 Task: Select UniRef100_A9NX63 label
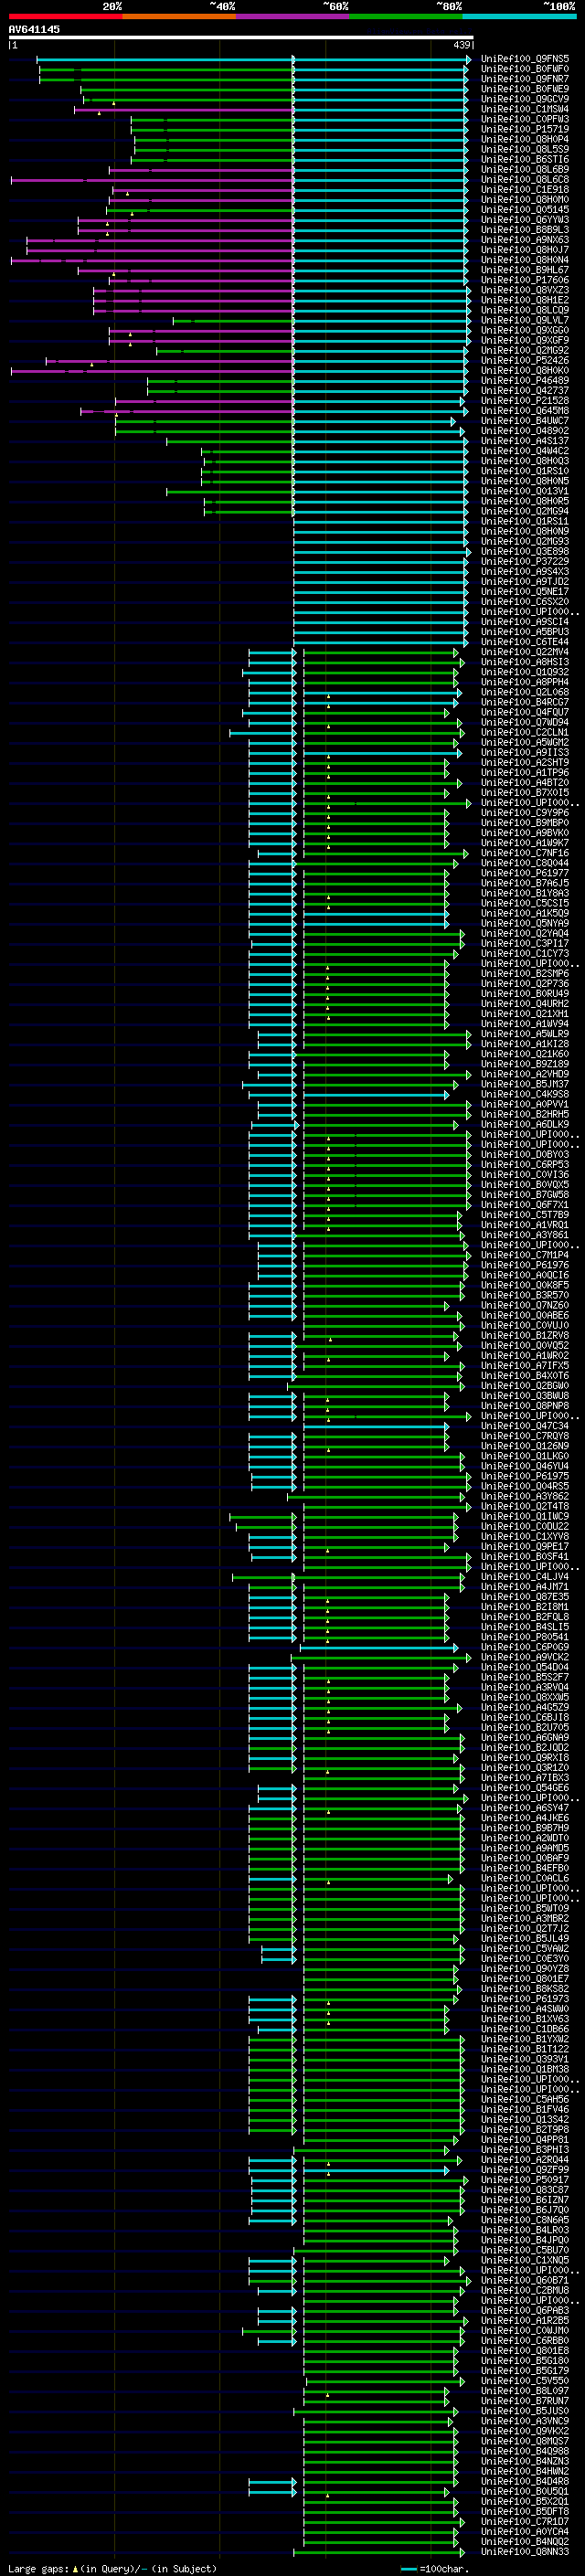click(524, 240)
